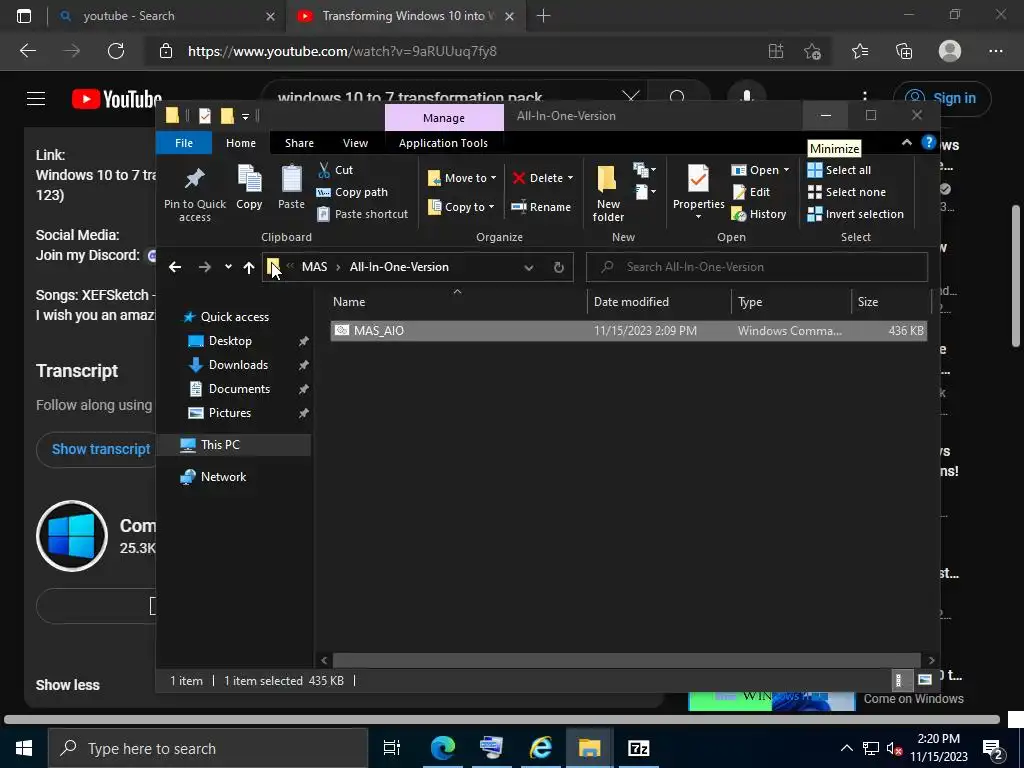Viewport: 1024px width, 768px height.
Task: Click Select none in ribbon
Action: (x=847, y=192)
